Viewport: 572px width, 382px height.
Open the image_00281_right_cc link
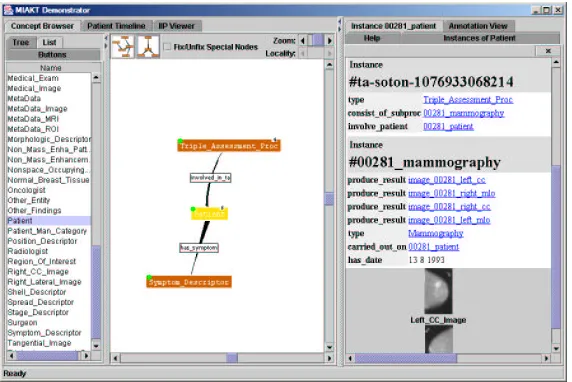[449, 207]
